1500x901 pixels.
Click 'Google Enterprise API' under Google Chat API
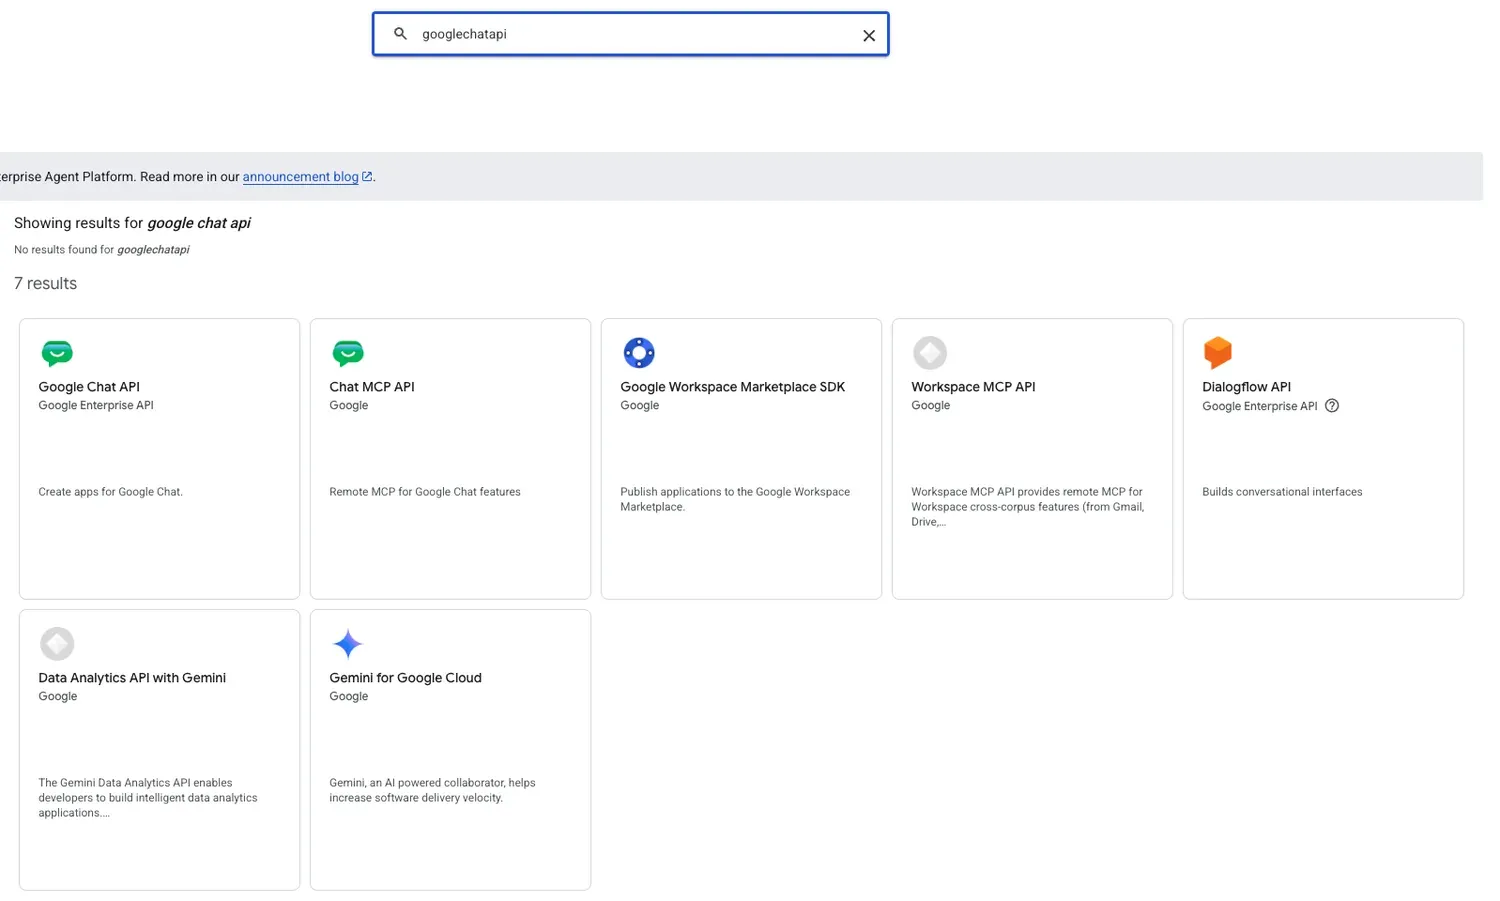[x=96, y=406]
